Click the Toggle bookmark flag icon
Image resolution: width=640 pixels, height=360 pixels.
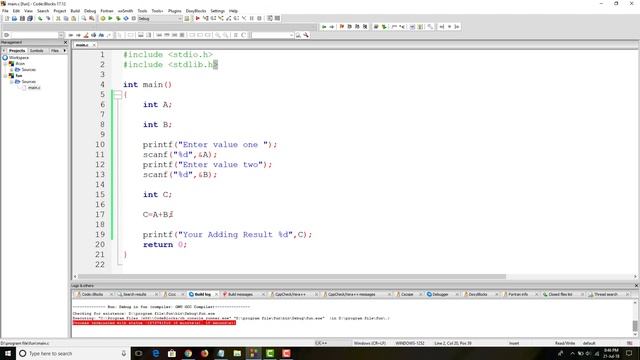point(342,27)
